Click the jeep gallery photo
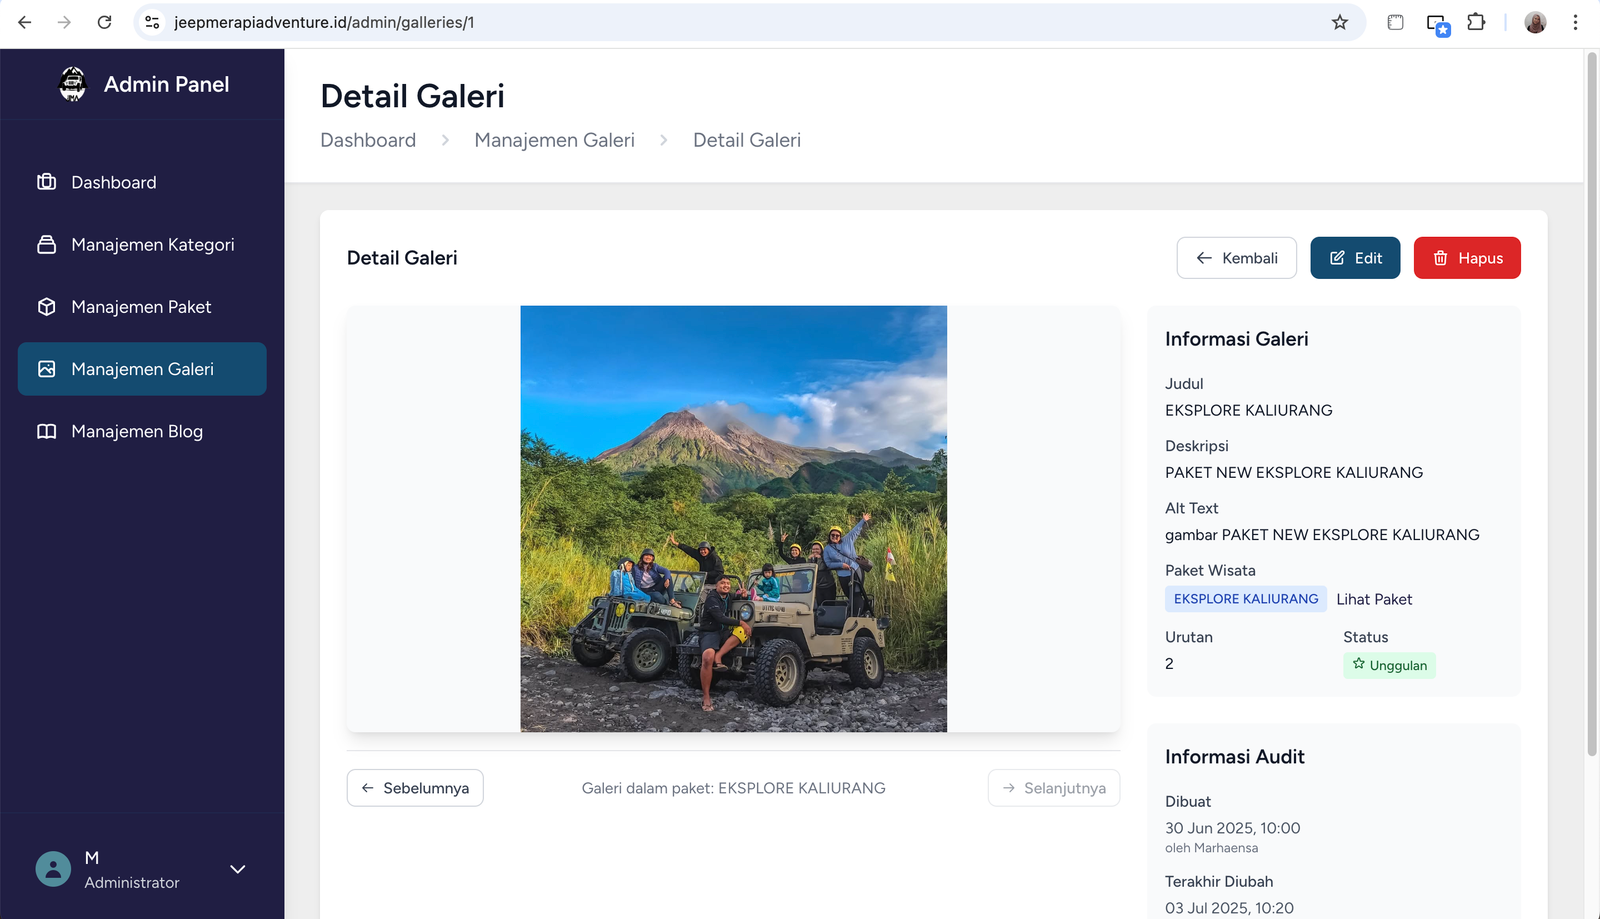 click(733, 519)
